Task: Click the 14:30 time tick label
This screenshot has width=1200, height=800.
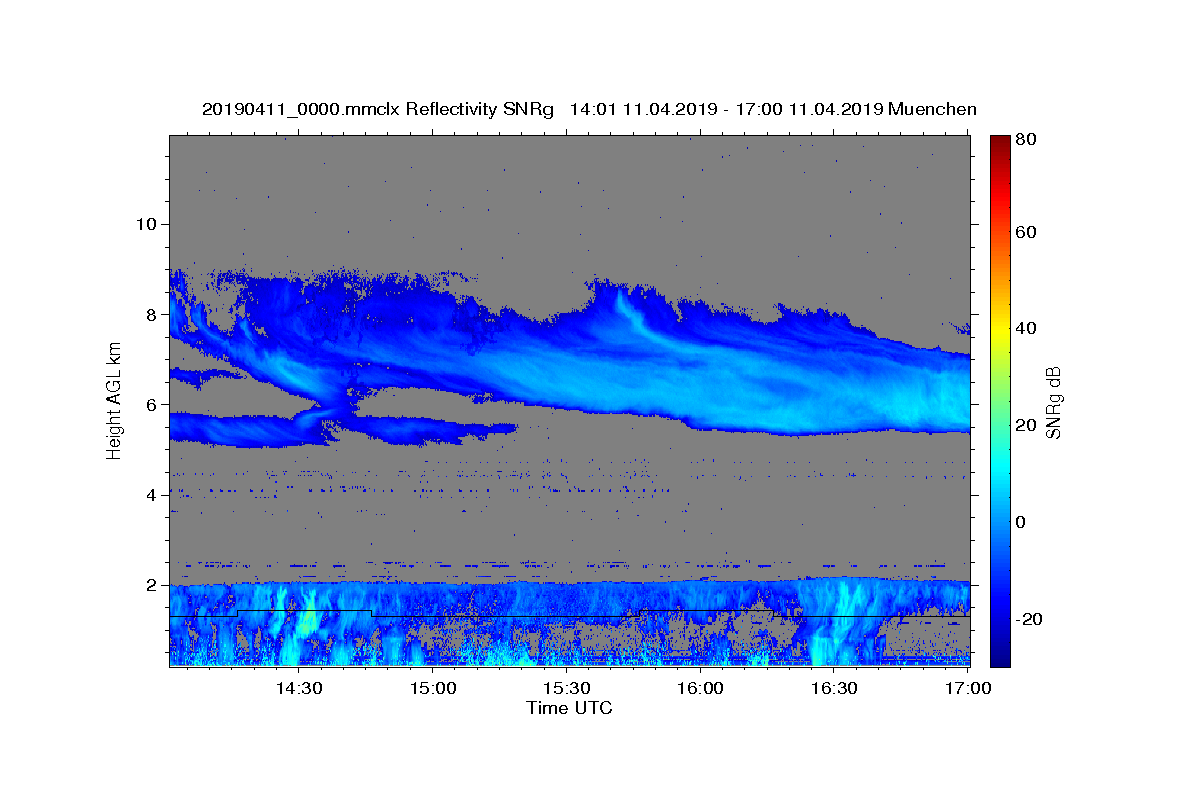Action: 298,688
